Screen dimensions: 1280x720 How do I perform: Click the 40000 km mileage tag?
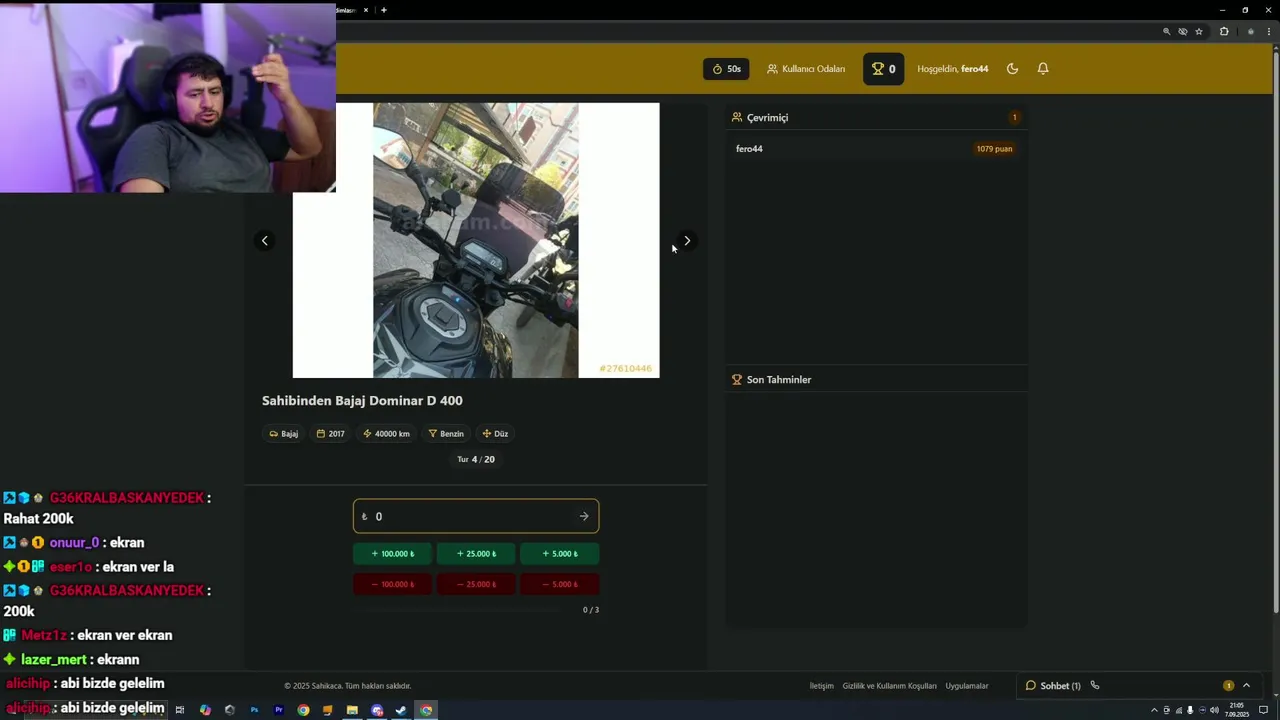(x=386, y=434)
